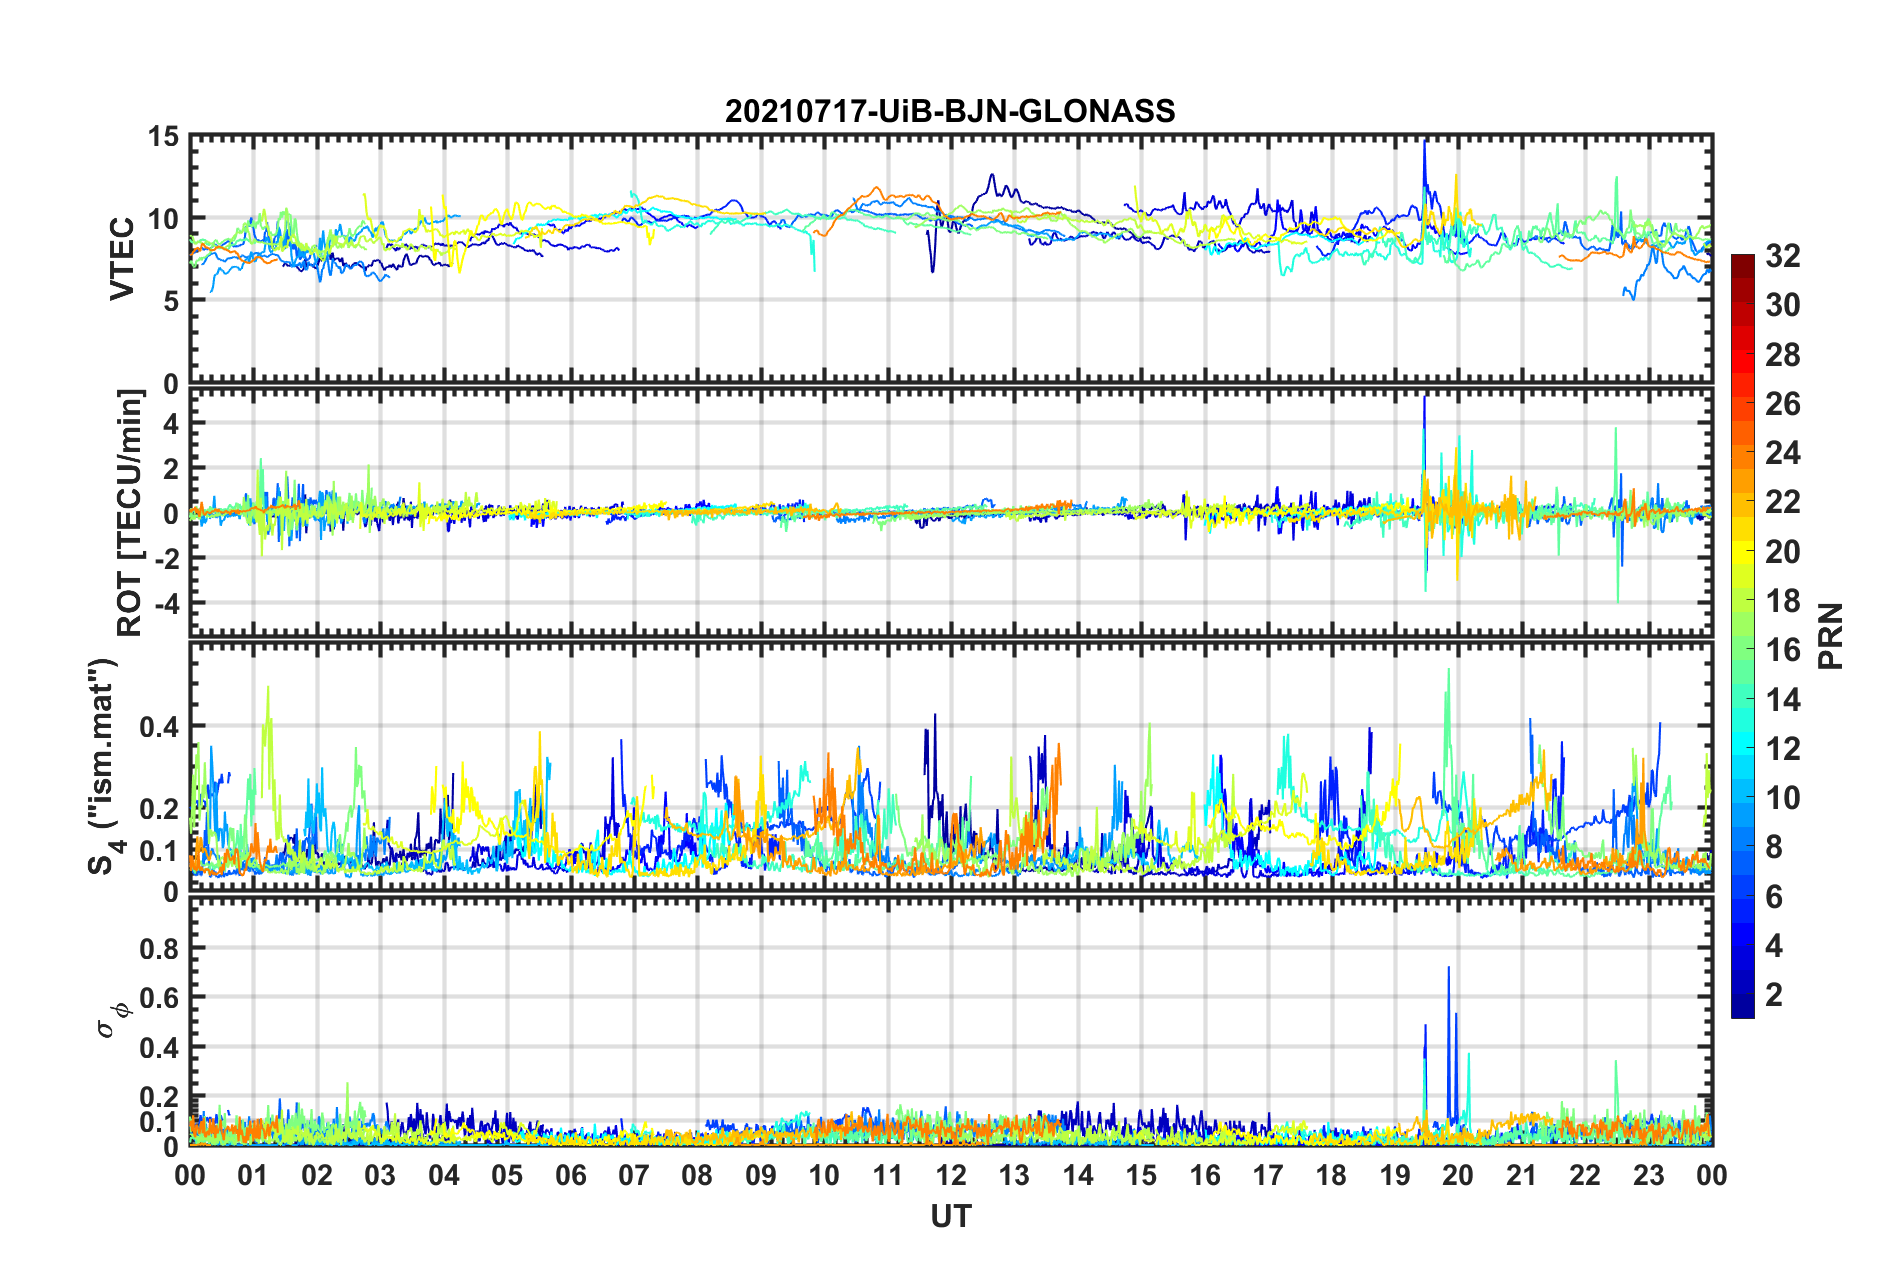Click x-axis hour label 12
The width and height of the screenshot is (1902, 1272).
click(x=951, y=1175)
